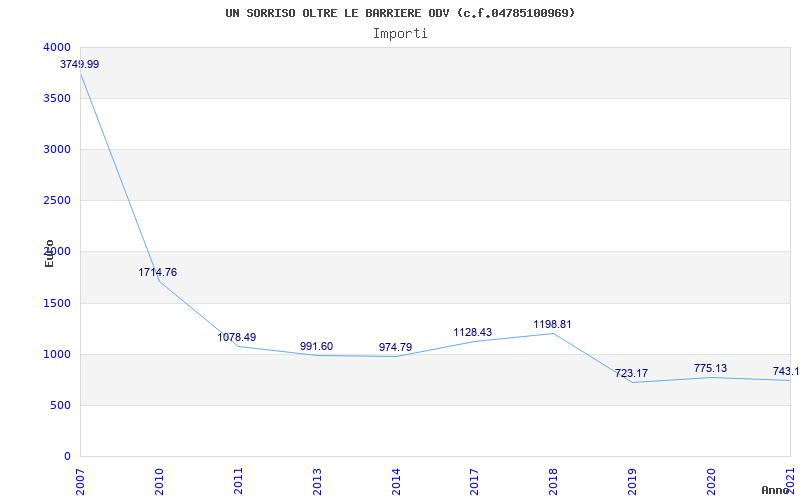This screenshot has height=500, width=800.
Task: Click the 2018 x-axis year label
Action: pyautogui.click(x=553, y=482)
